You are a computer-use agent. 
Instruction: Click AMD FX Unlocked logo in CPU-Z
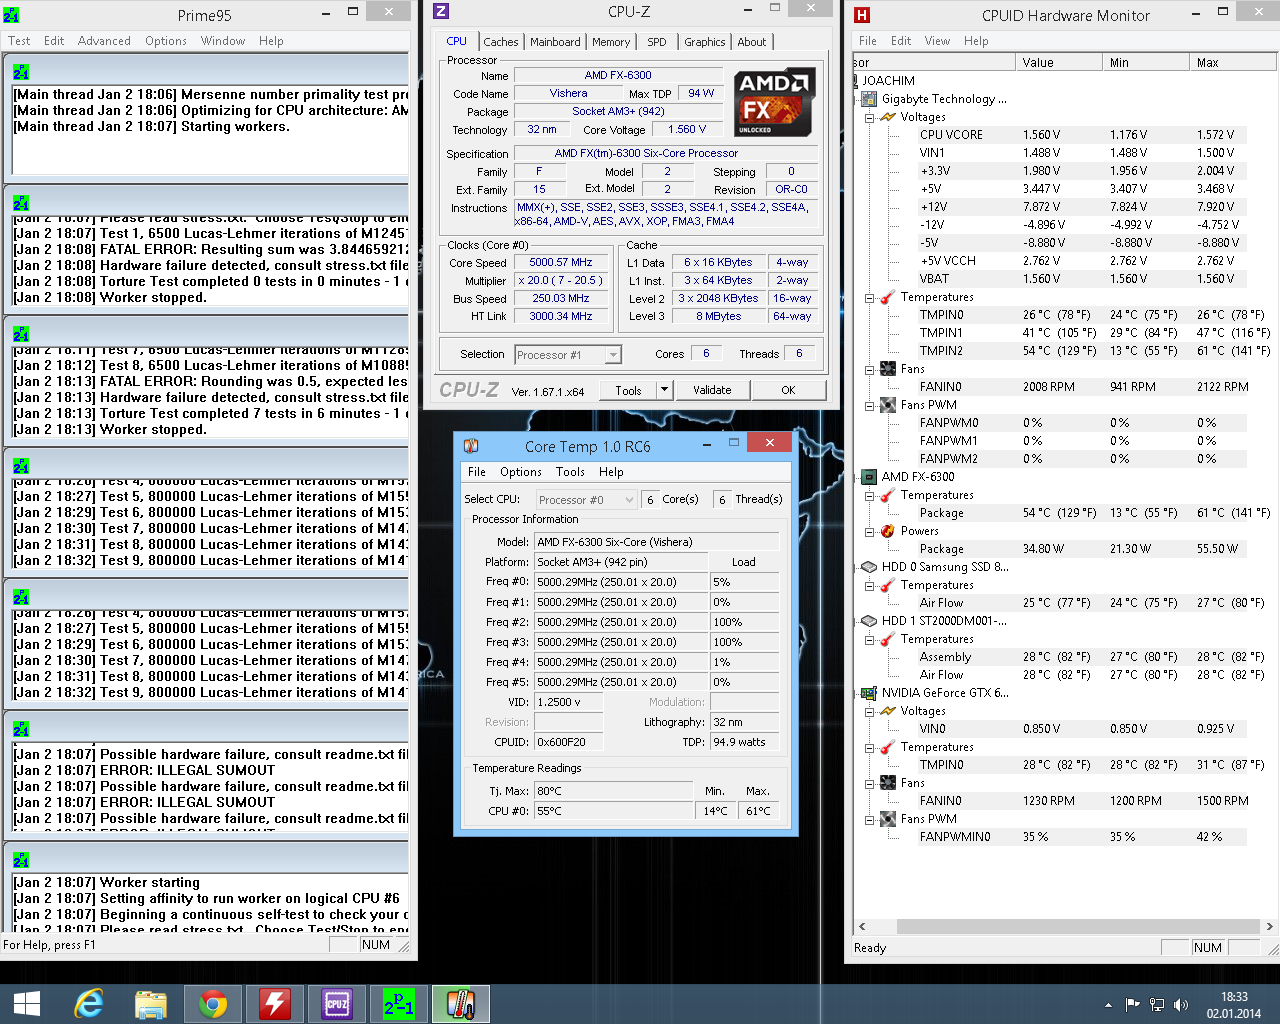[x=774, y=102]
